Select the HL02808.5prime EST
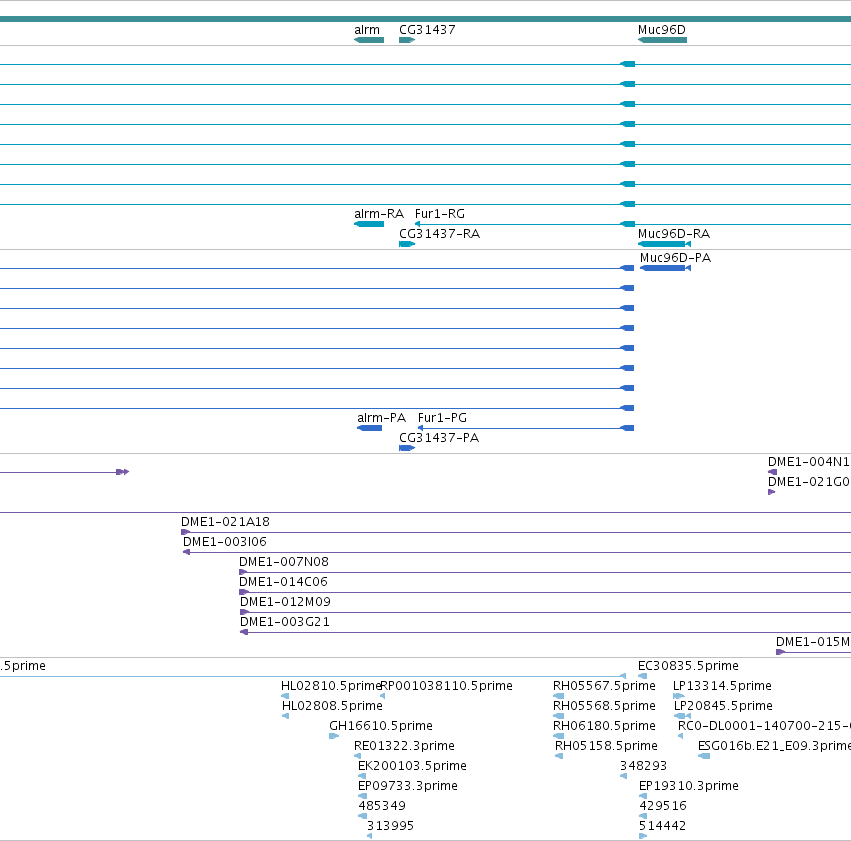 [285, 716]
